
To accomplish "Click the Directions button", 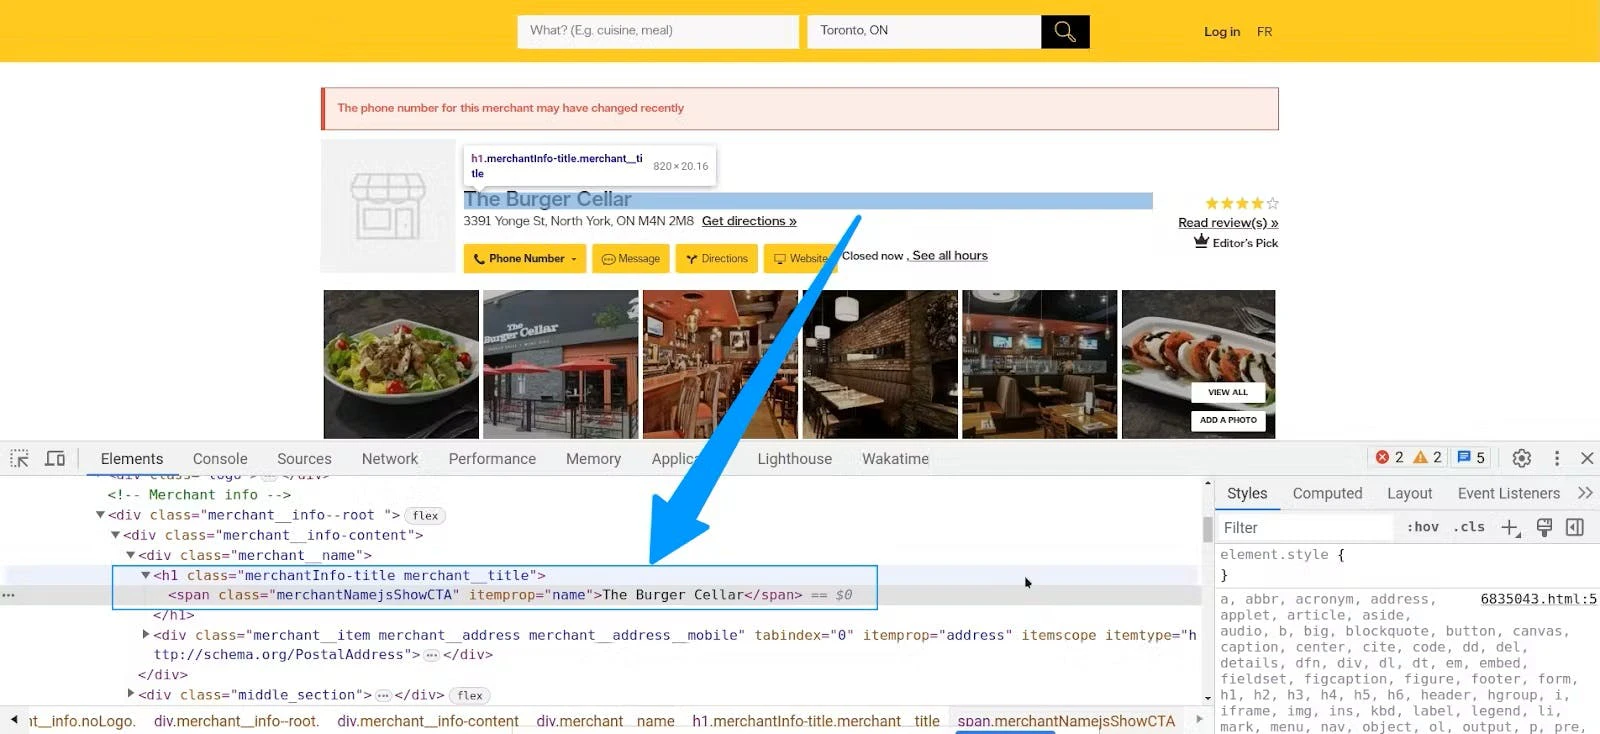I will 717,259.
